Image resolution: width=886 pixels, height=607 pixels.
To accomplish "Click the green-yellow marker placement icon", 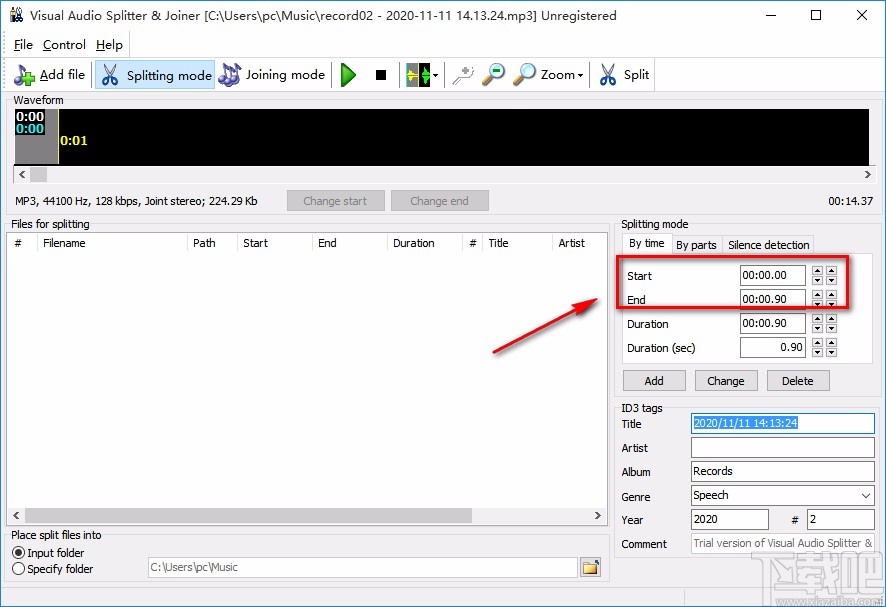I will (x=418, y=75).
